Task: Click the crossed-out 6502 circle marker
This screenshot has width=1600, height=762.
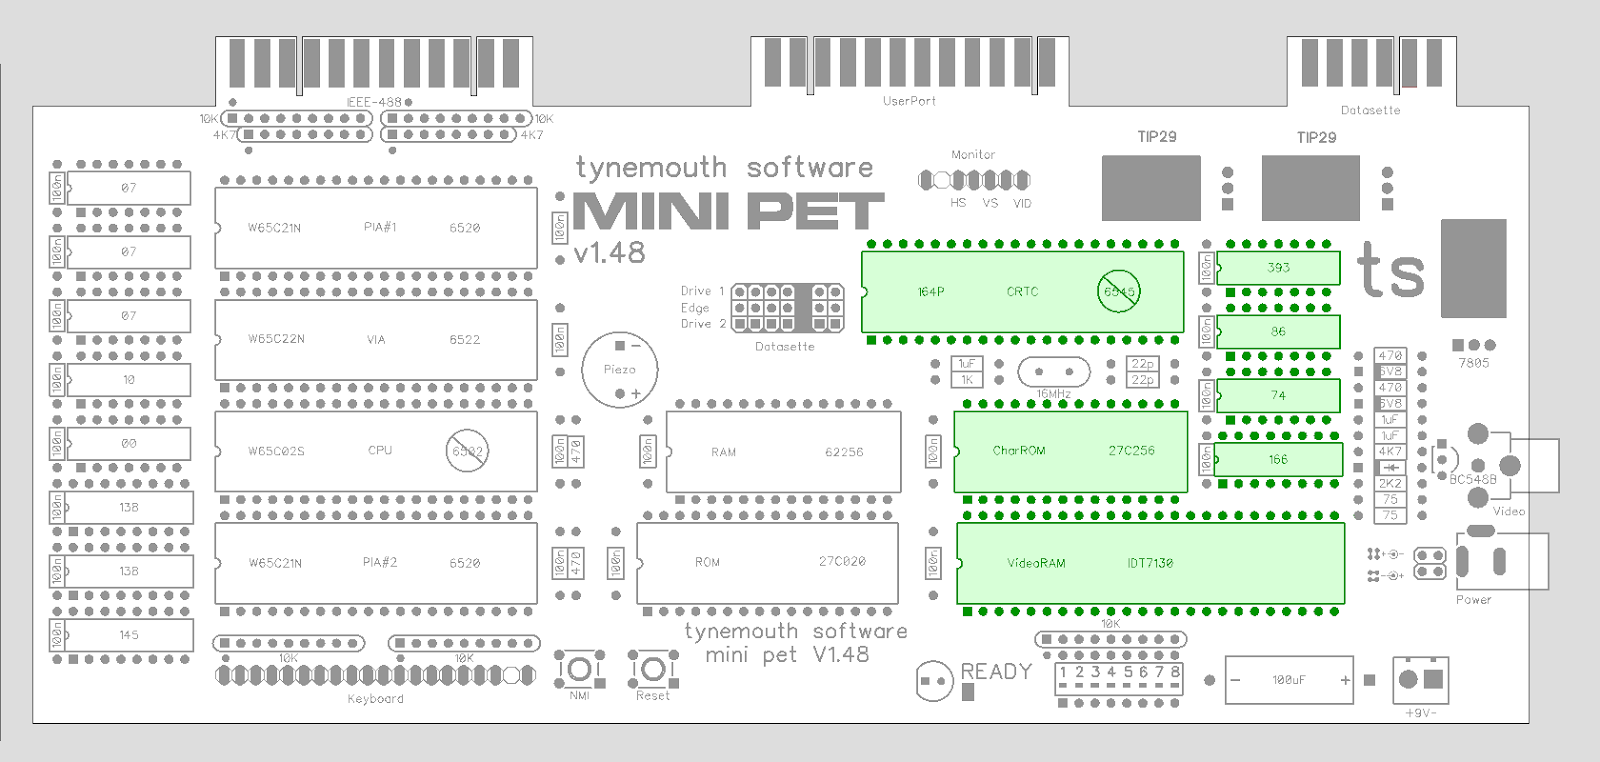Action: [x=467, y=451]
